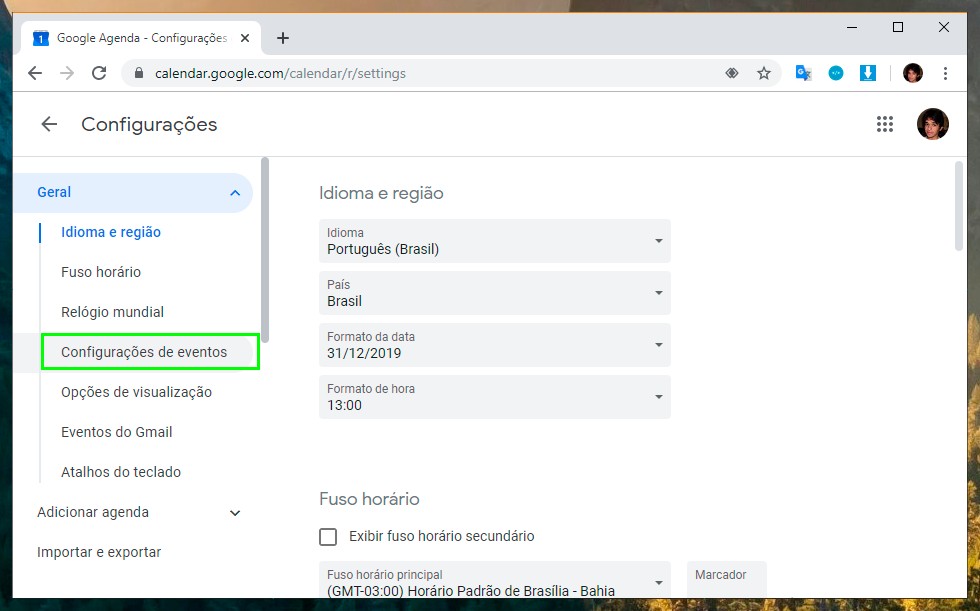Select Idioma e região in sidebar

[111, 232]
